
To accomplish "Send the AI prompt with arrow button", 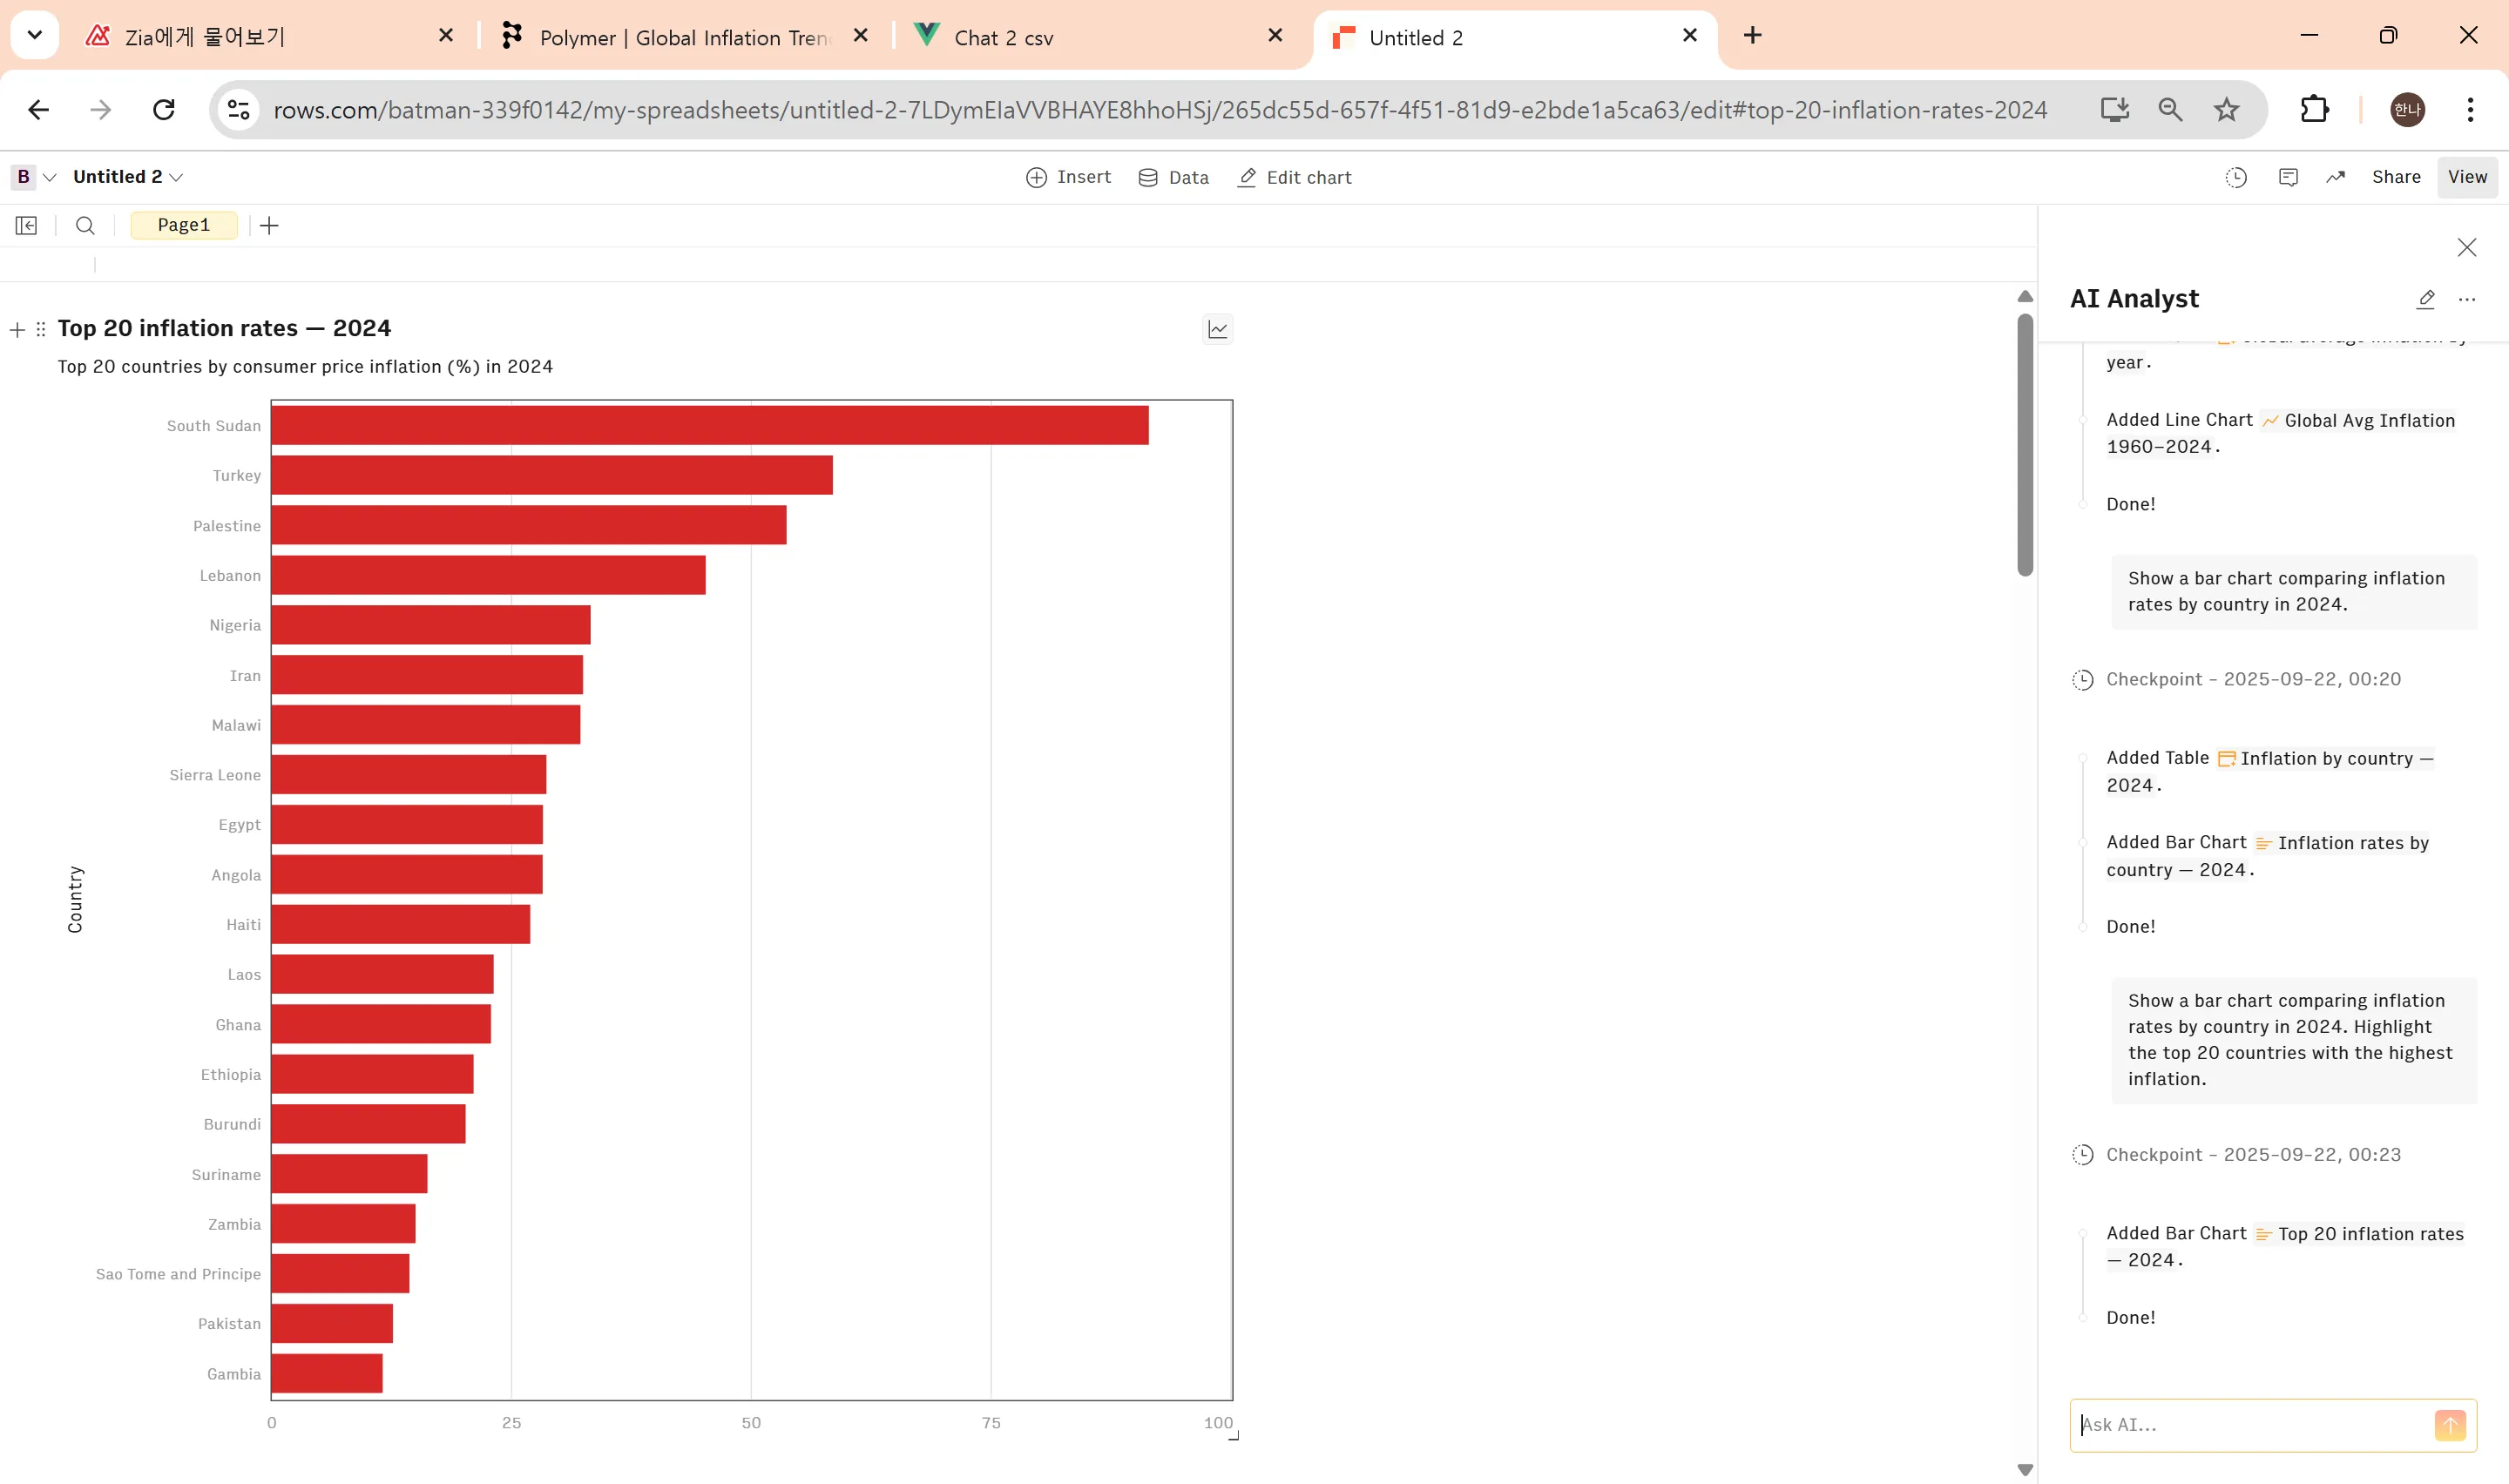I will (x=2449, y=1424).
